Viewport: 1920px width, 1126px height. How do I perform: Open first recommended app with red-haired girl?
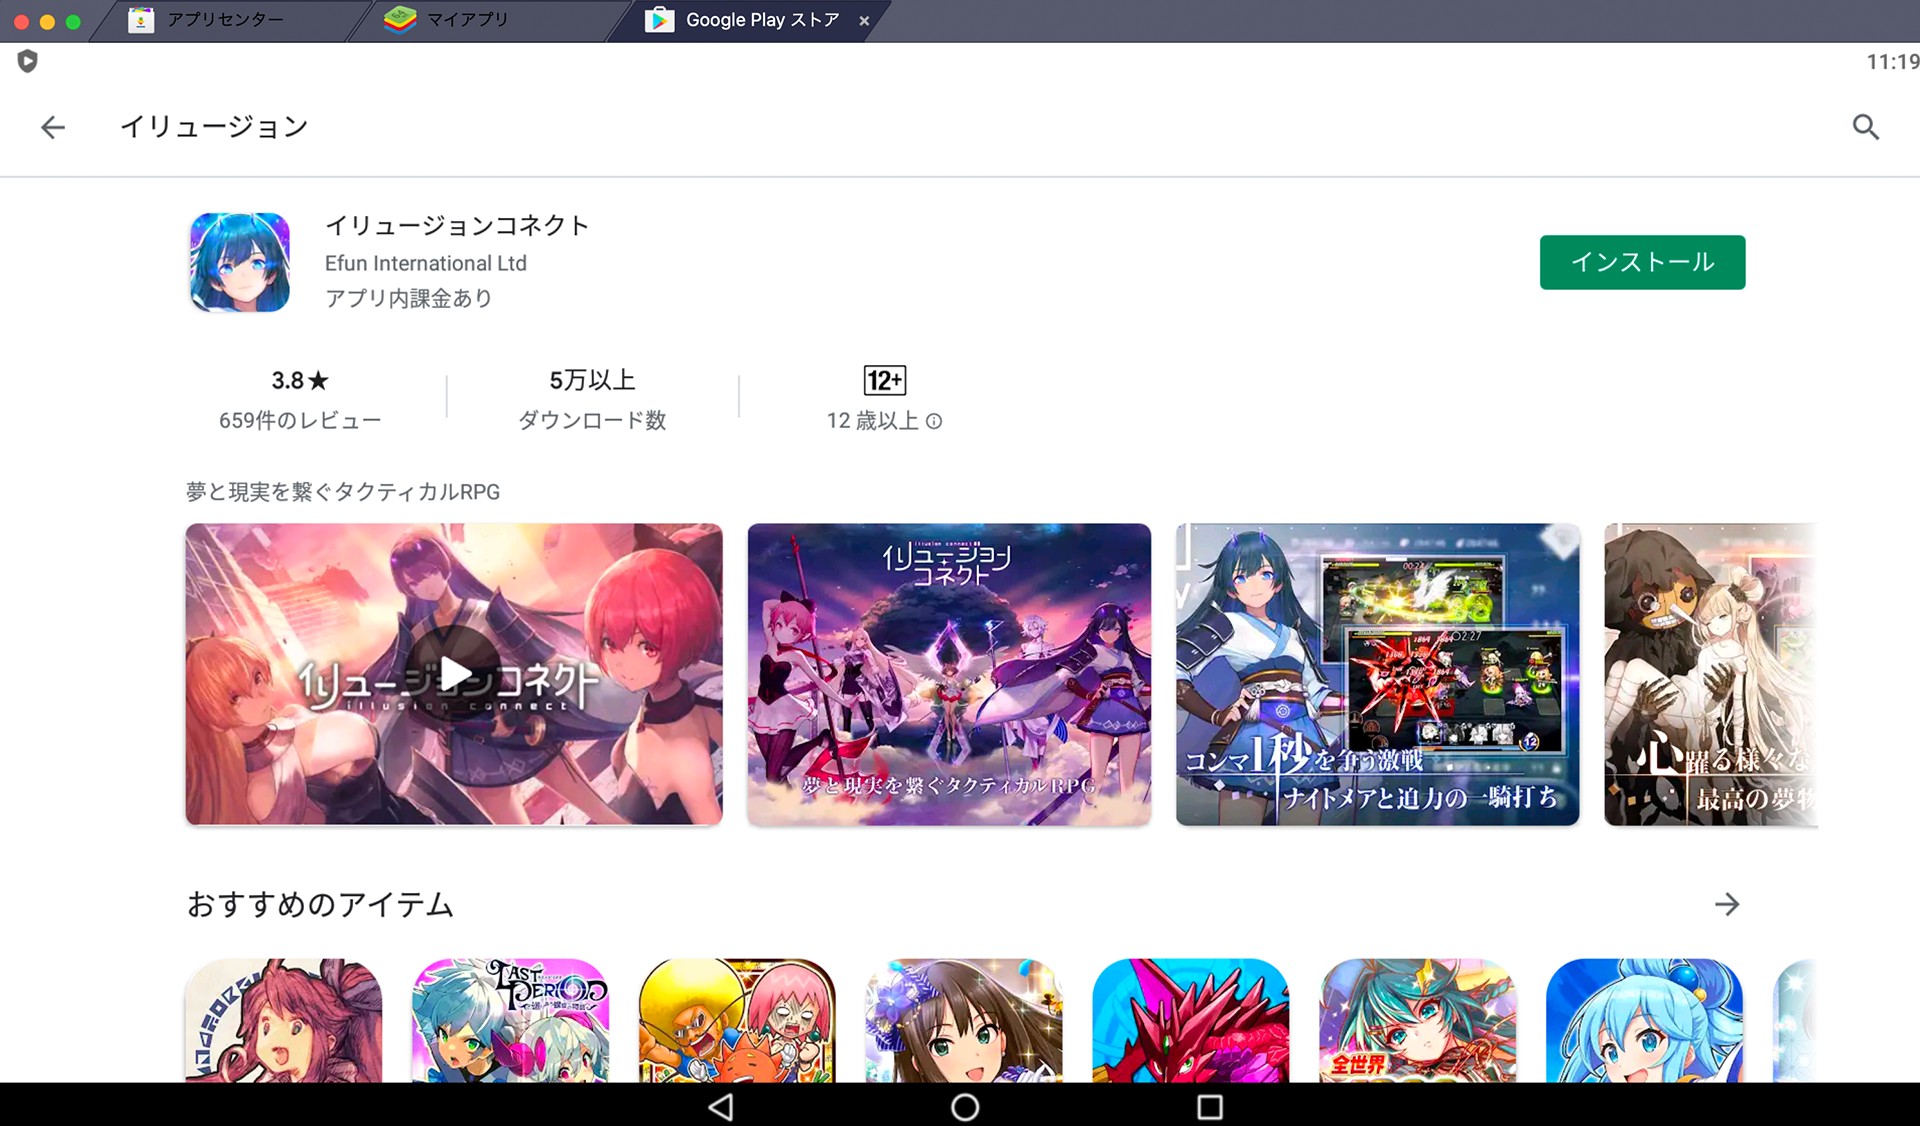[283, 1020]
